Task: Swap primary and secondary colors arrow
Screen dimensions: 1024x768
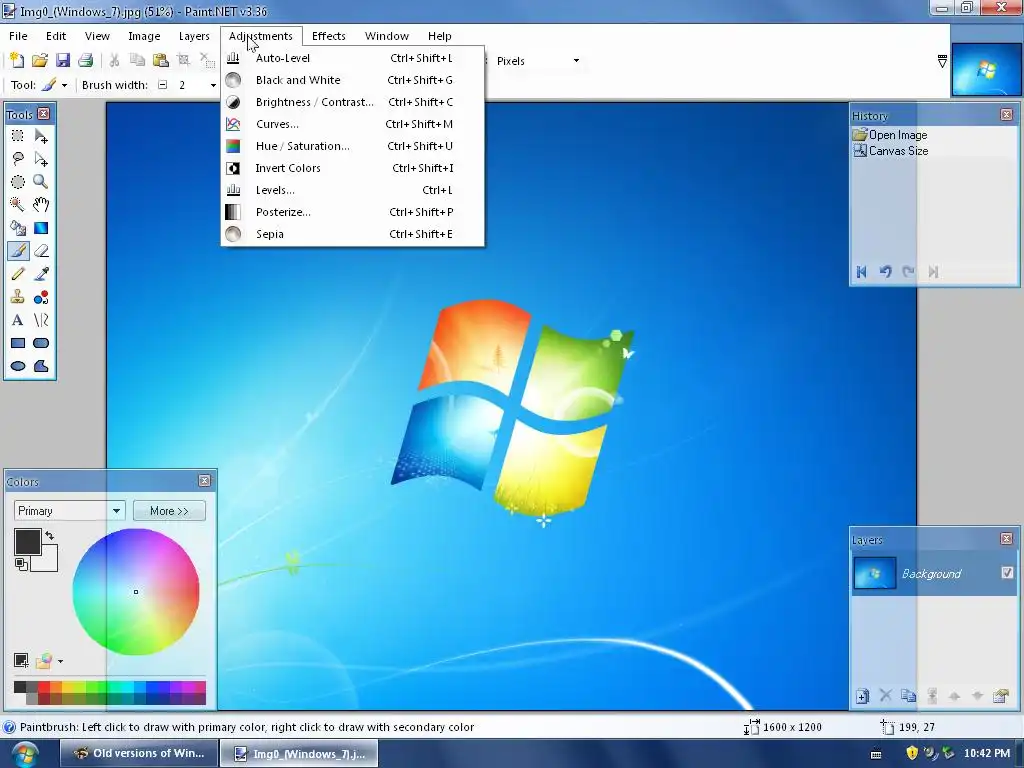Action: pyautogui.click(x=49, y=536)
